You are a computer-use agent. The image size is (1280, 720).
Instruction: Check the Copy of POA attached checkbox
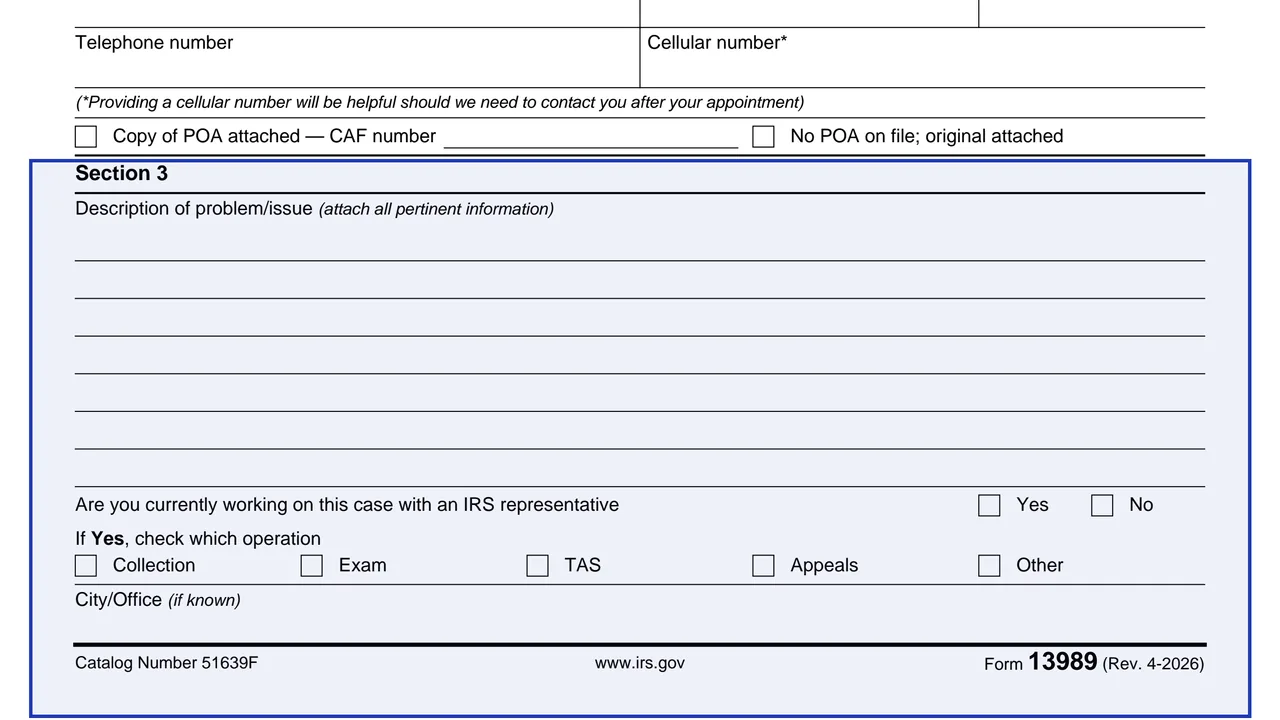86,137
